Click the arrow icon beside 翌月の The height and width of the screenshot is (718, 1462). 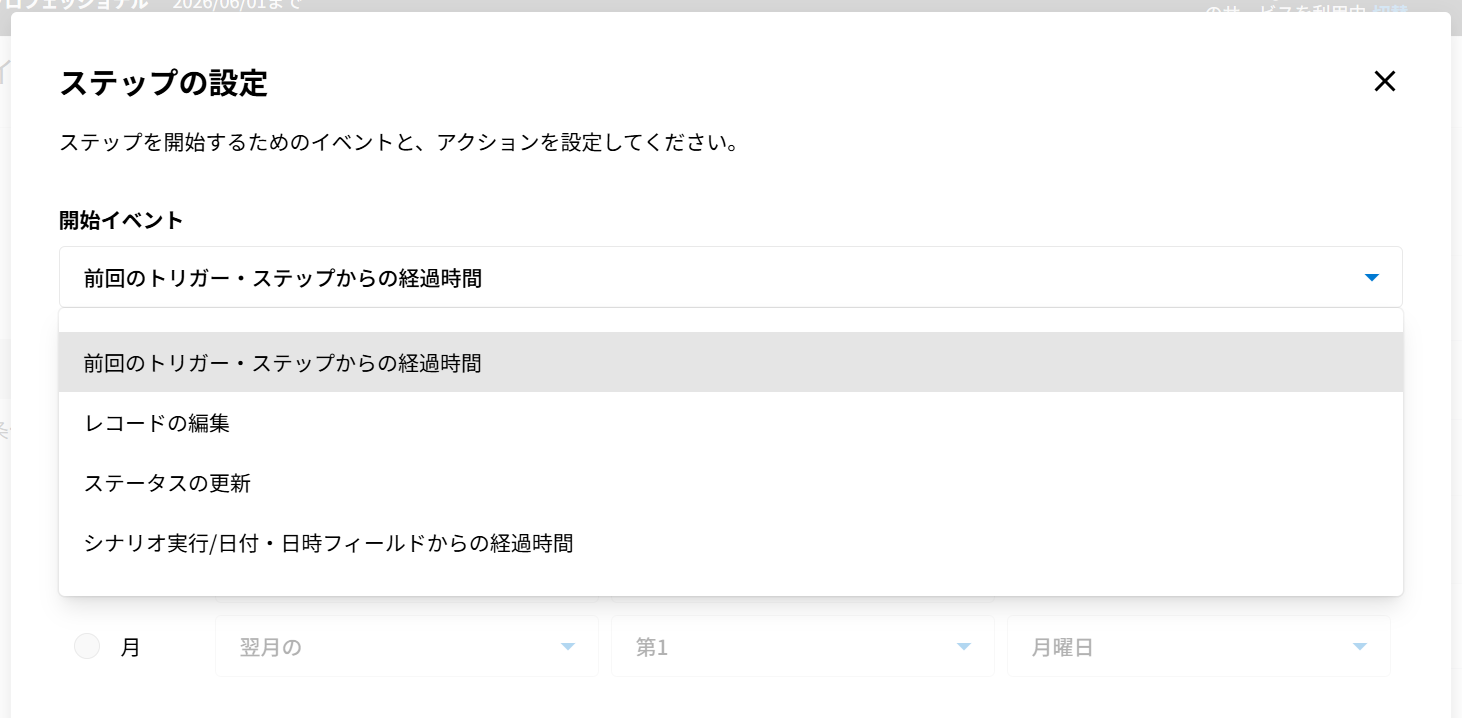click(568, 647)
